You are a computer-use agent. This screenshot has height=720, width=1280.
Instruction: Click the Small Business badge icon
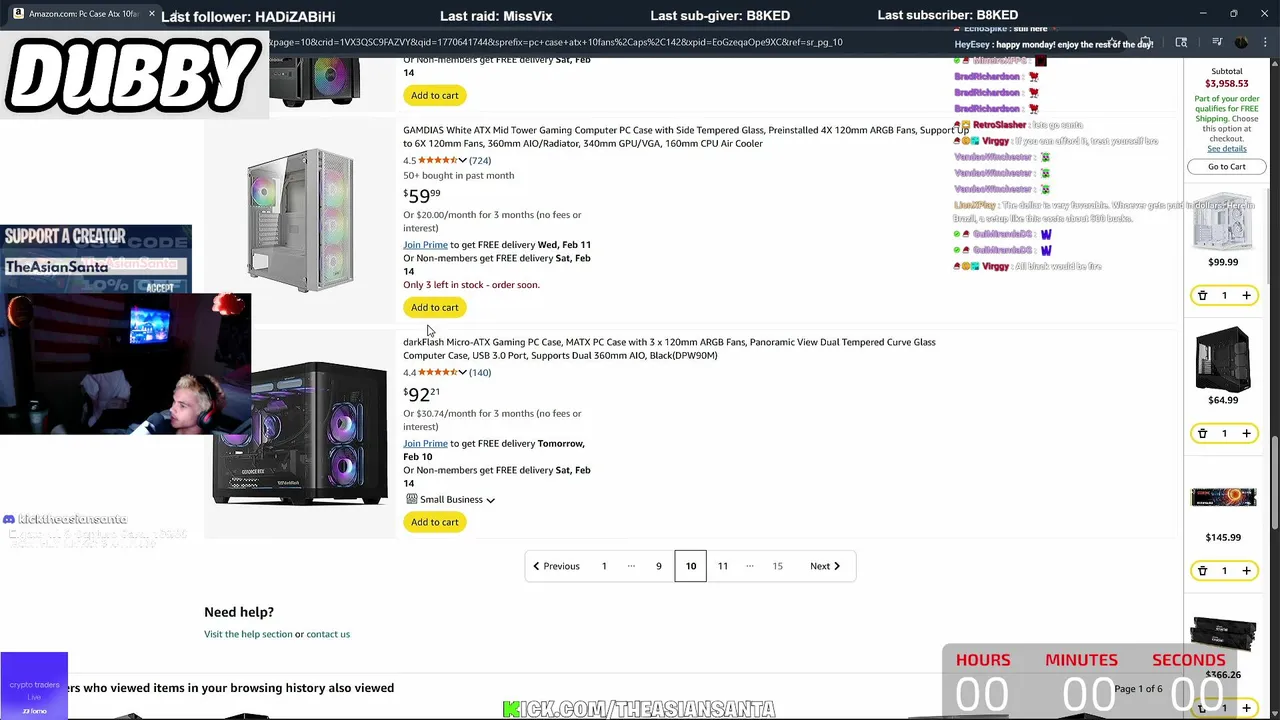tap(411, 499)
